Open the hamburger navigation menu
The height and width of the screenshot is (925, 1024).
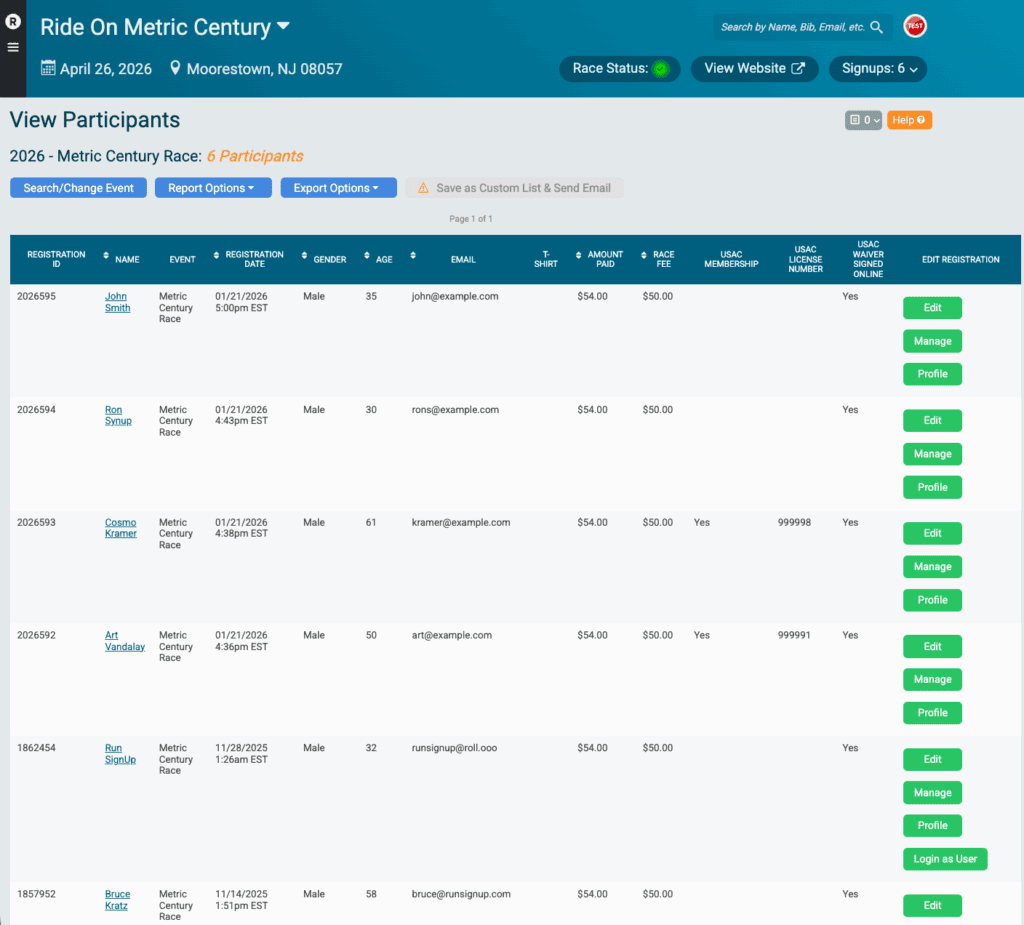click(x=13, y=47)
